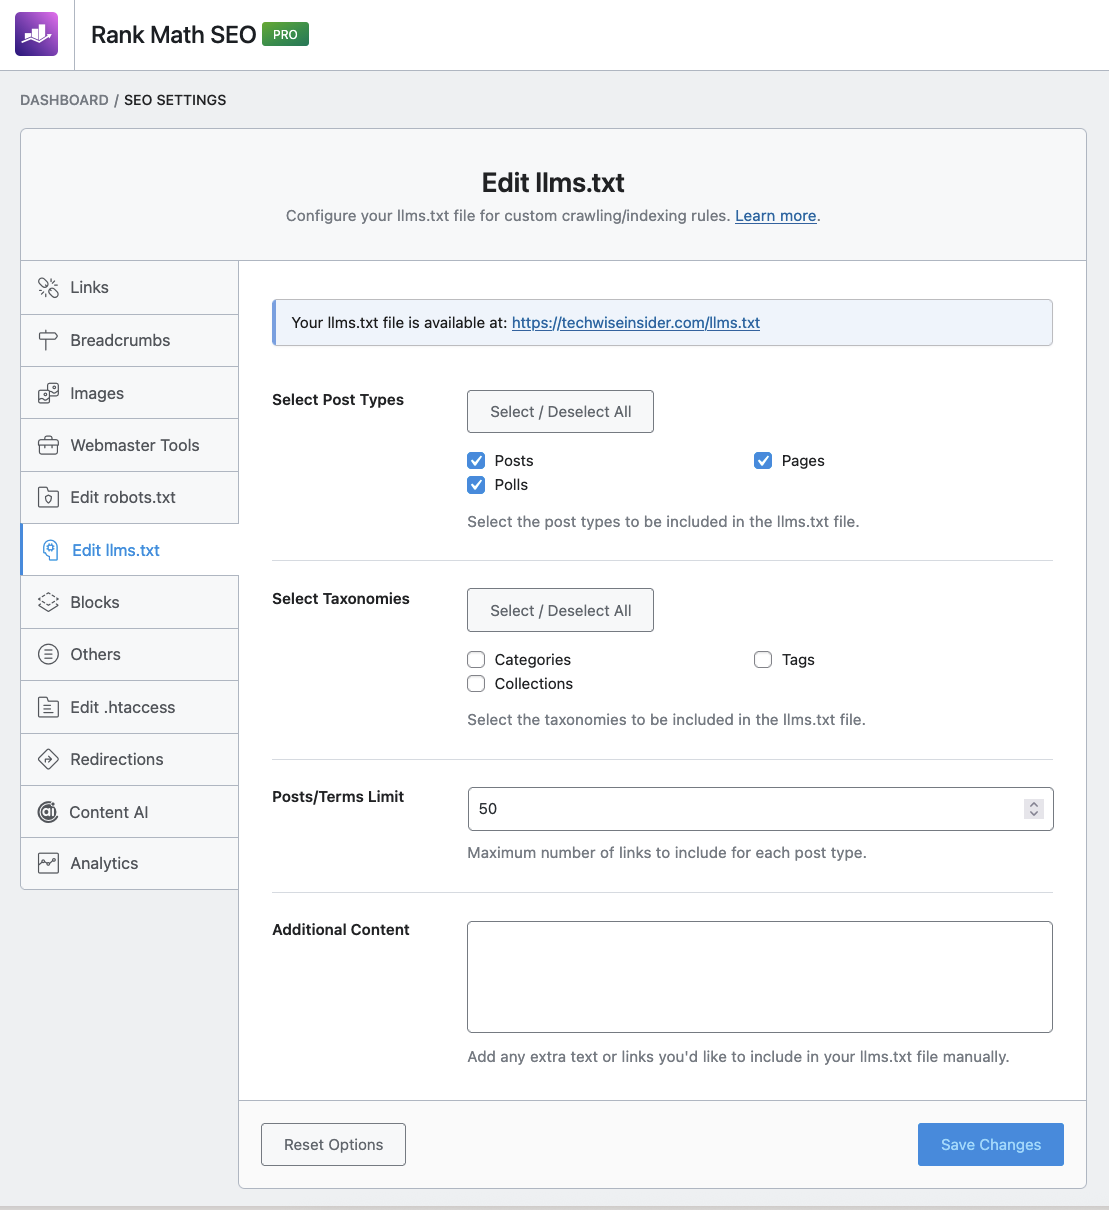Click the Webmaster Tools toolbox icon
The image size is (1109, 1210).
(48, 445)
